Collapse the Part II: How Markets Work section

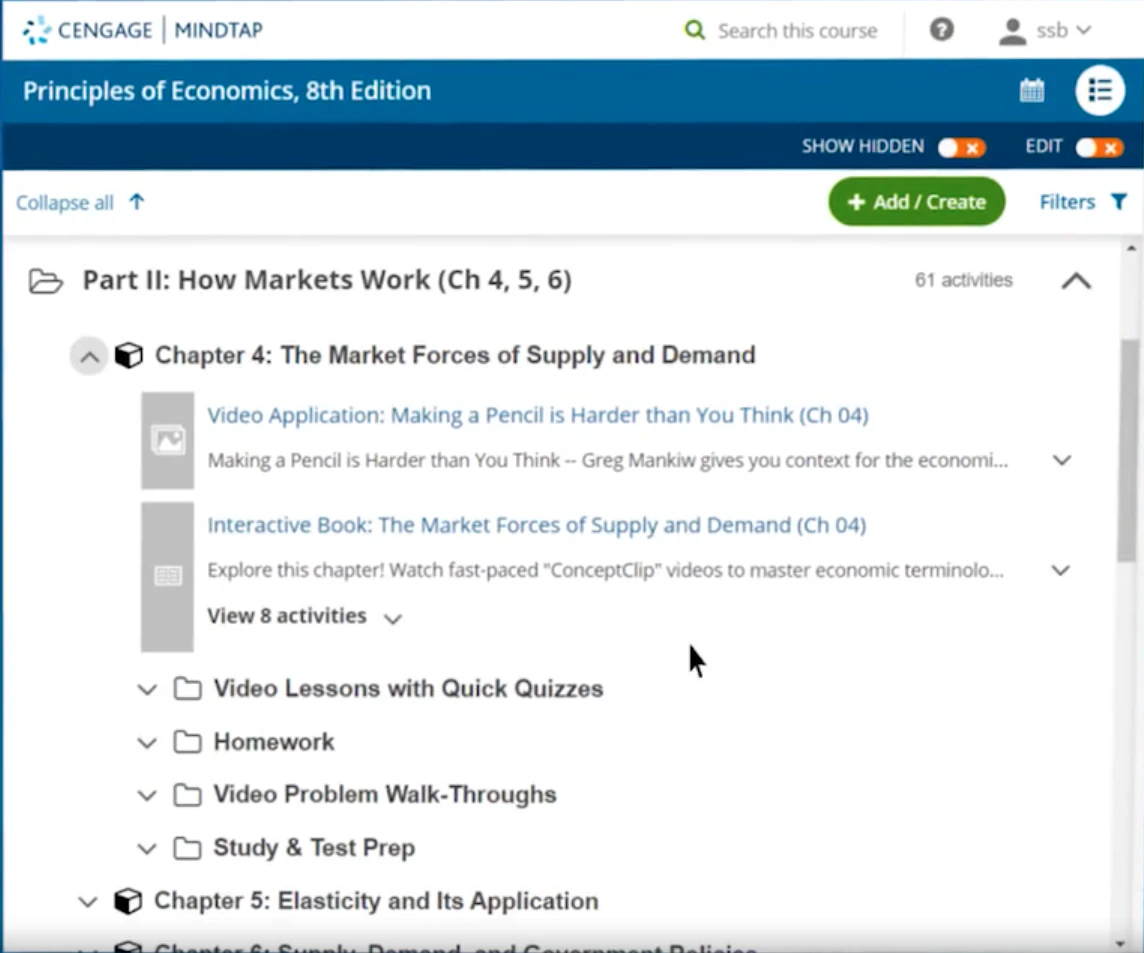pyautogui.click(x=1075, y=281)
